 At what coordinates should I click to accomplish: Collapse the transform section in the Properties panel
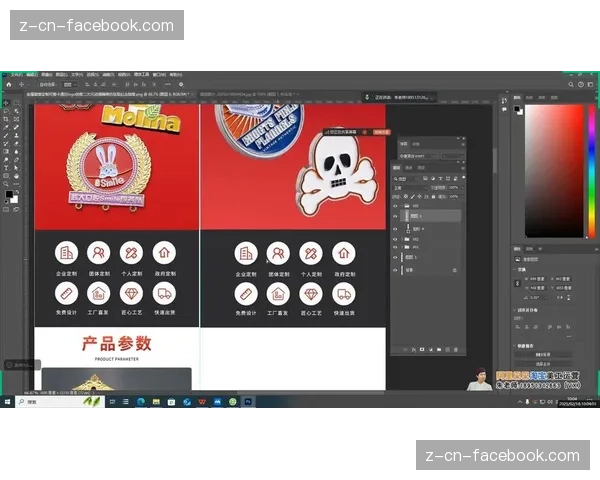point(515,269)
